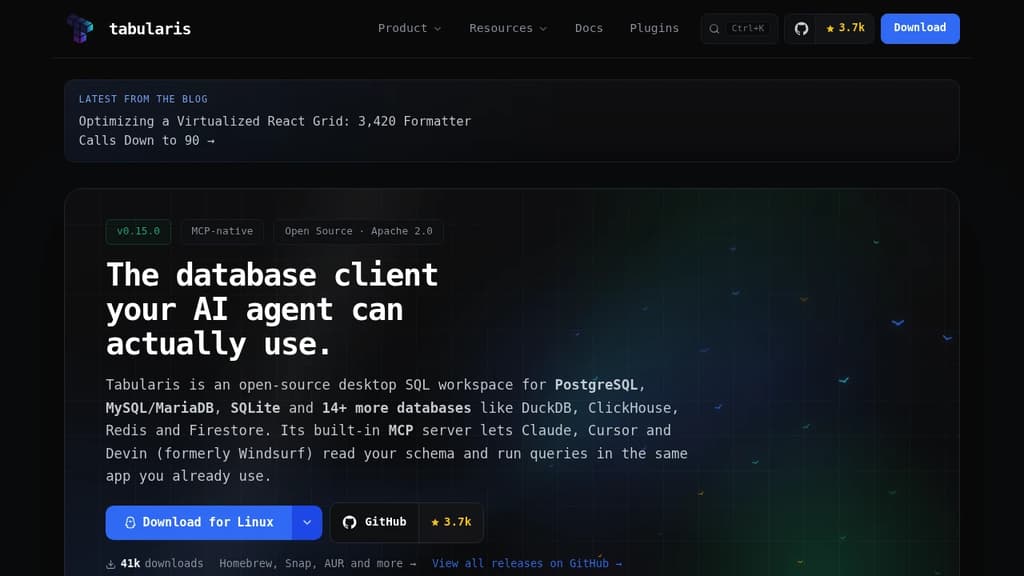Click the GitHub icon in the navbar
The width and height of the screenshot is (1024, 576).
pyautogui.click(x=801, y=29)
